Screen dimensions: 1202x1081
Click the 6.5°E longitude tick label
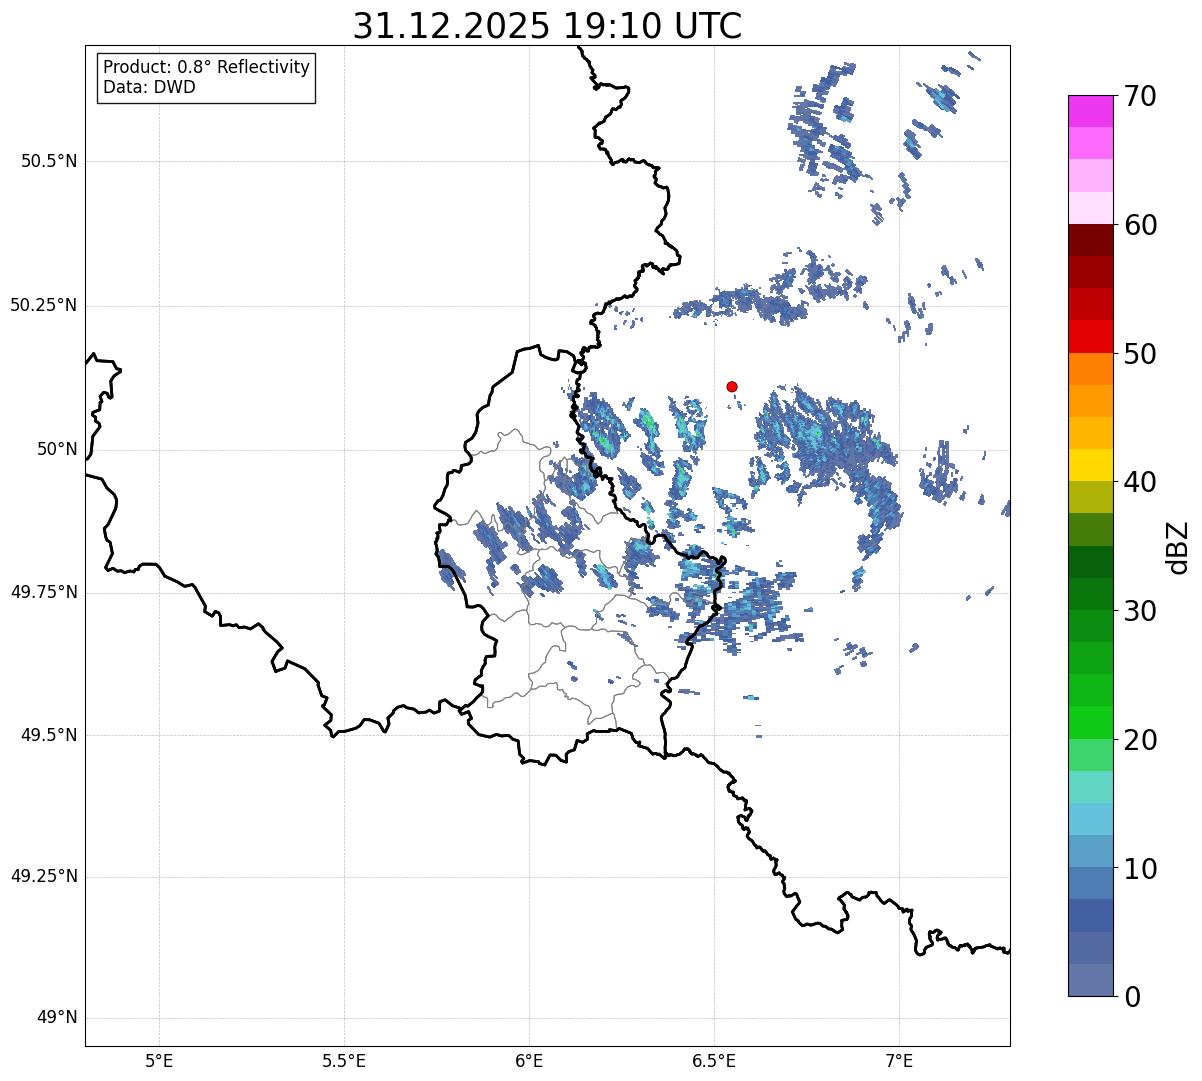click(715, 1060)
